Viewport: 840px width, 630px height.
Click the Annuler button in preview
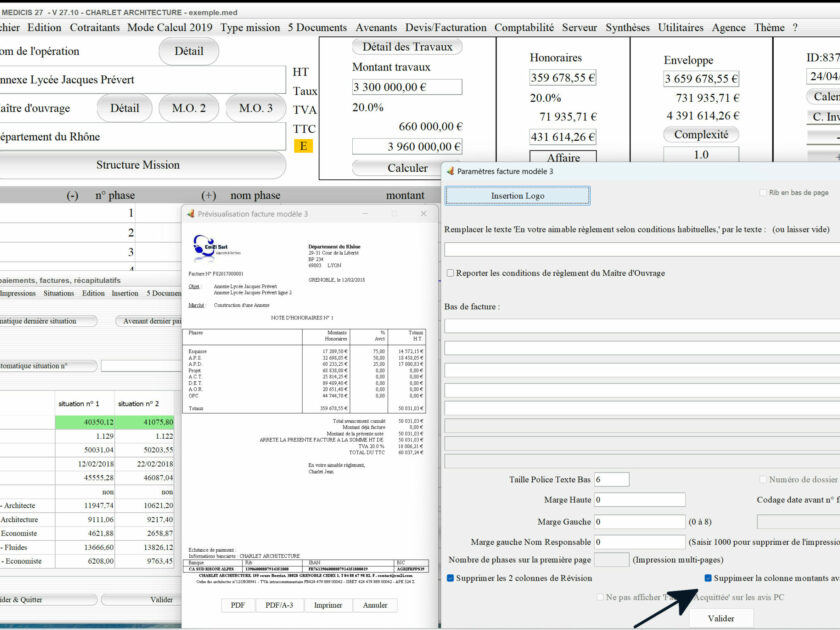(x=375, y=605)
